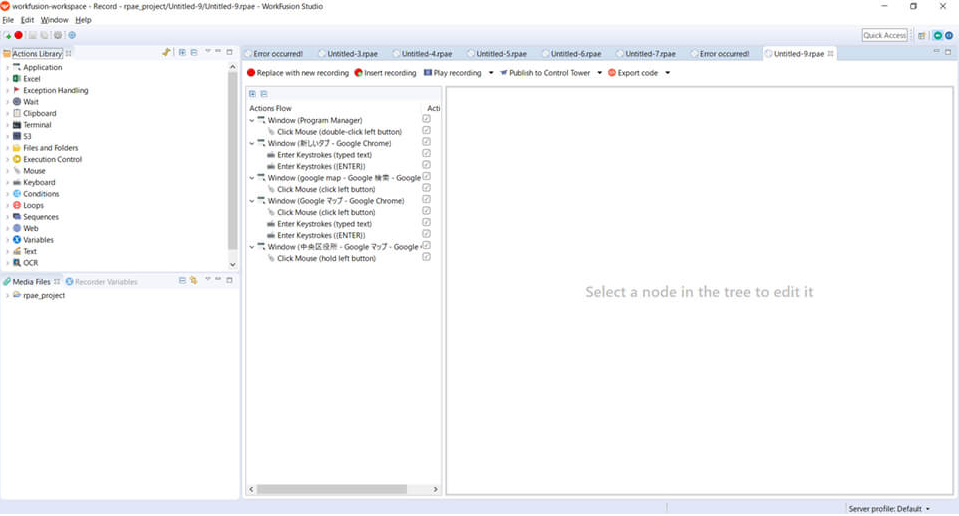Open the Play recording dropdown arrow
Image resolution: width=959 pixels, height=516 pixels.
coord(491,73)
